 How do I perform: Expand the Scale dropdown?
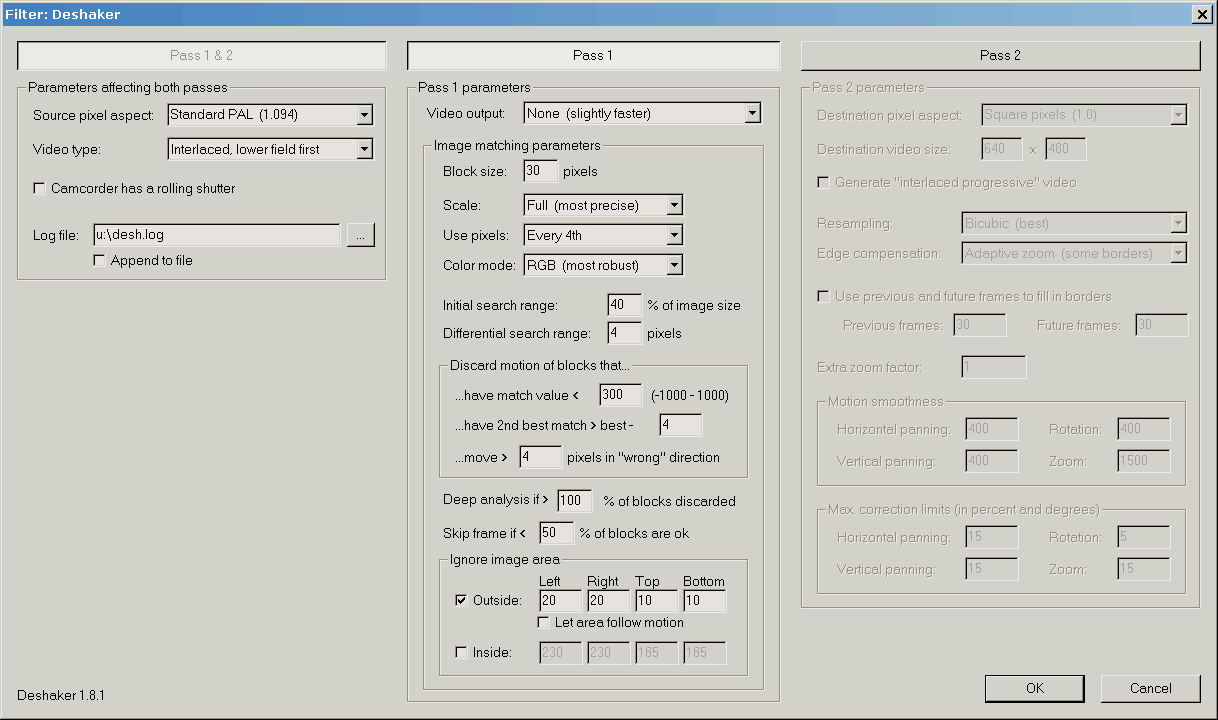[x=674, y=205]
